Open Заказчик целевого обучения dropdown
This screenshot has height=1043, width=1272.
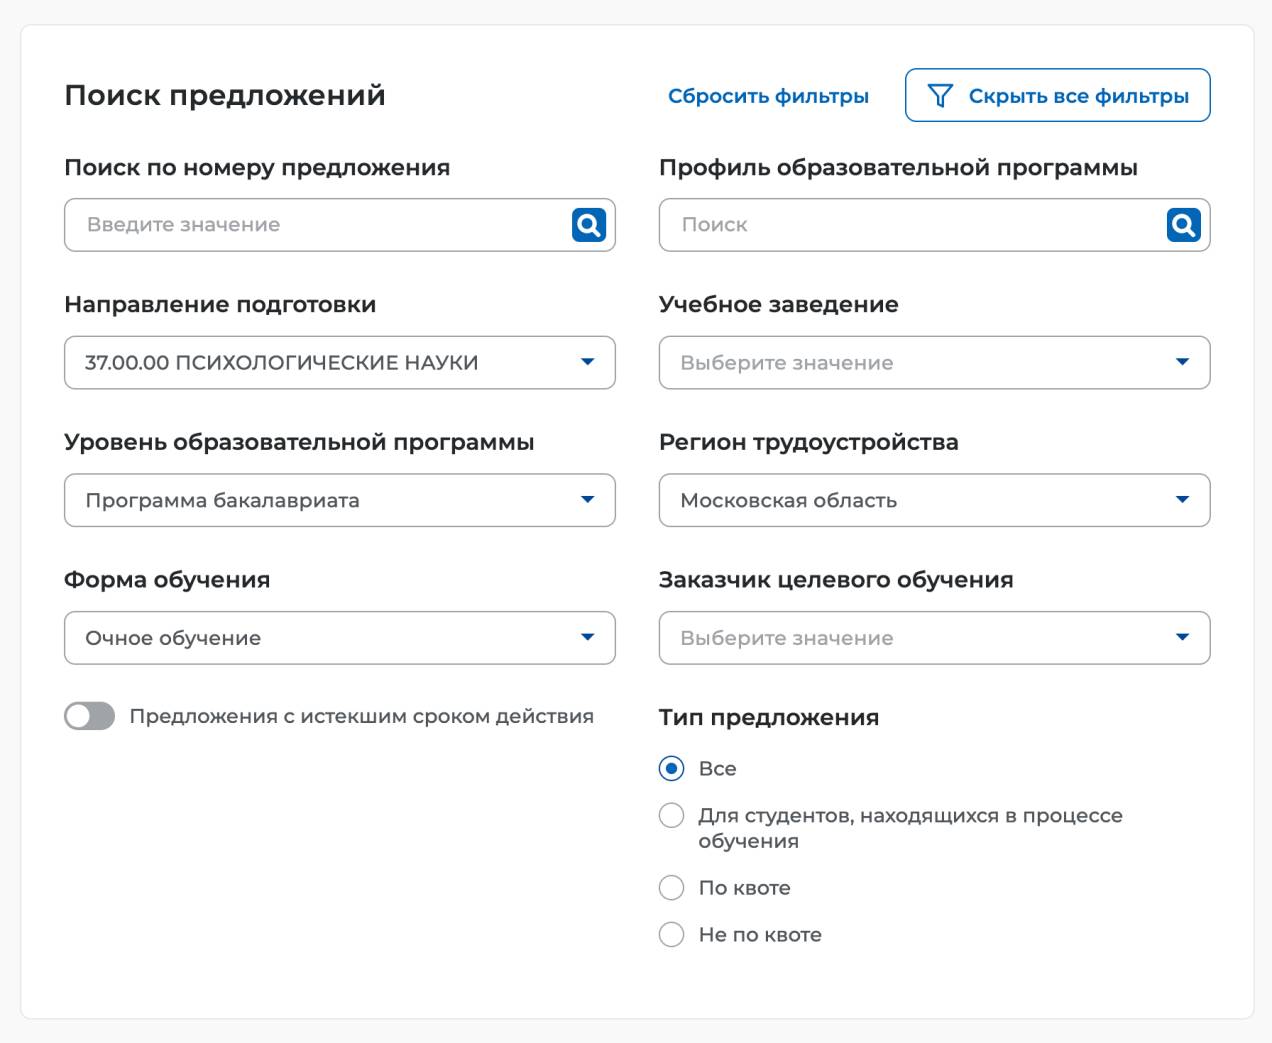(x=934, y=638)
